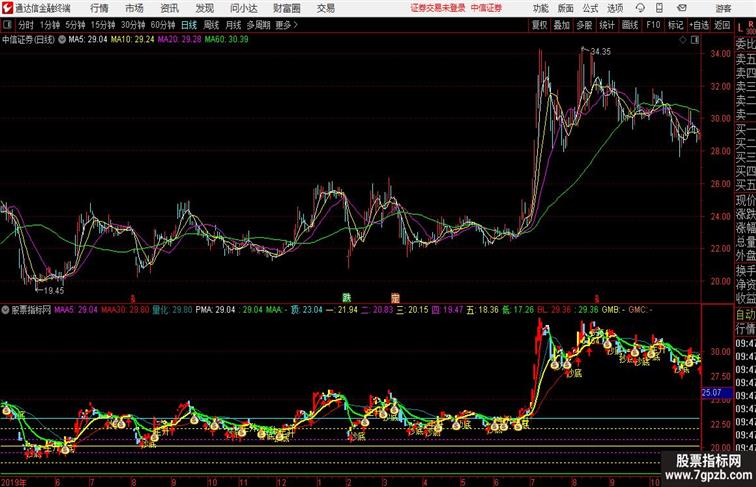The height and width of the screenshot is (487, 756).
Task: Click the 34.35 high price marker
Action: [x=601, y=52]
